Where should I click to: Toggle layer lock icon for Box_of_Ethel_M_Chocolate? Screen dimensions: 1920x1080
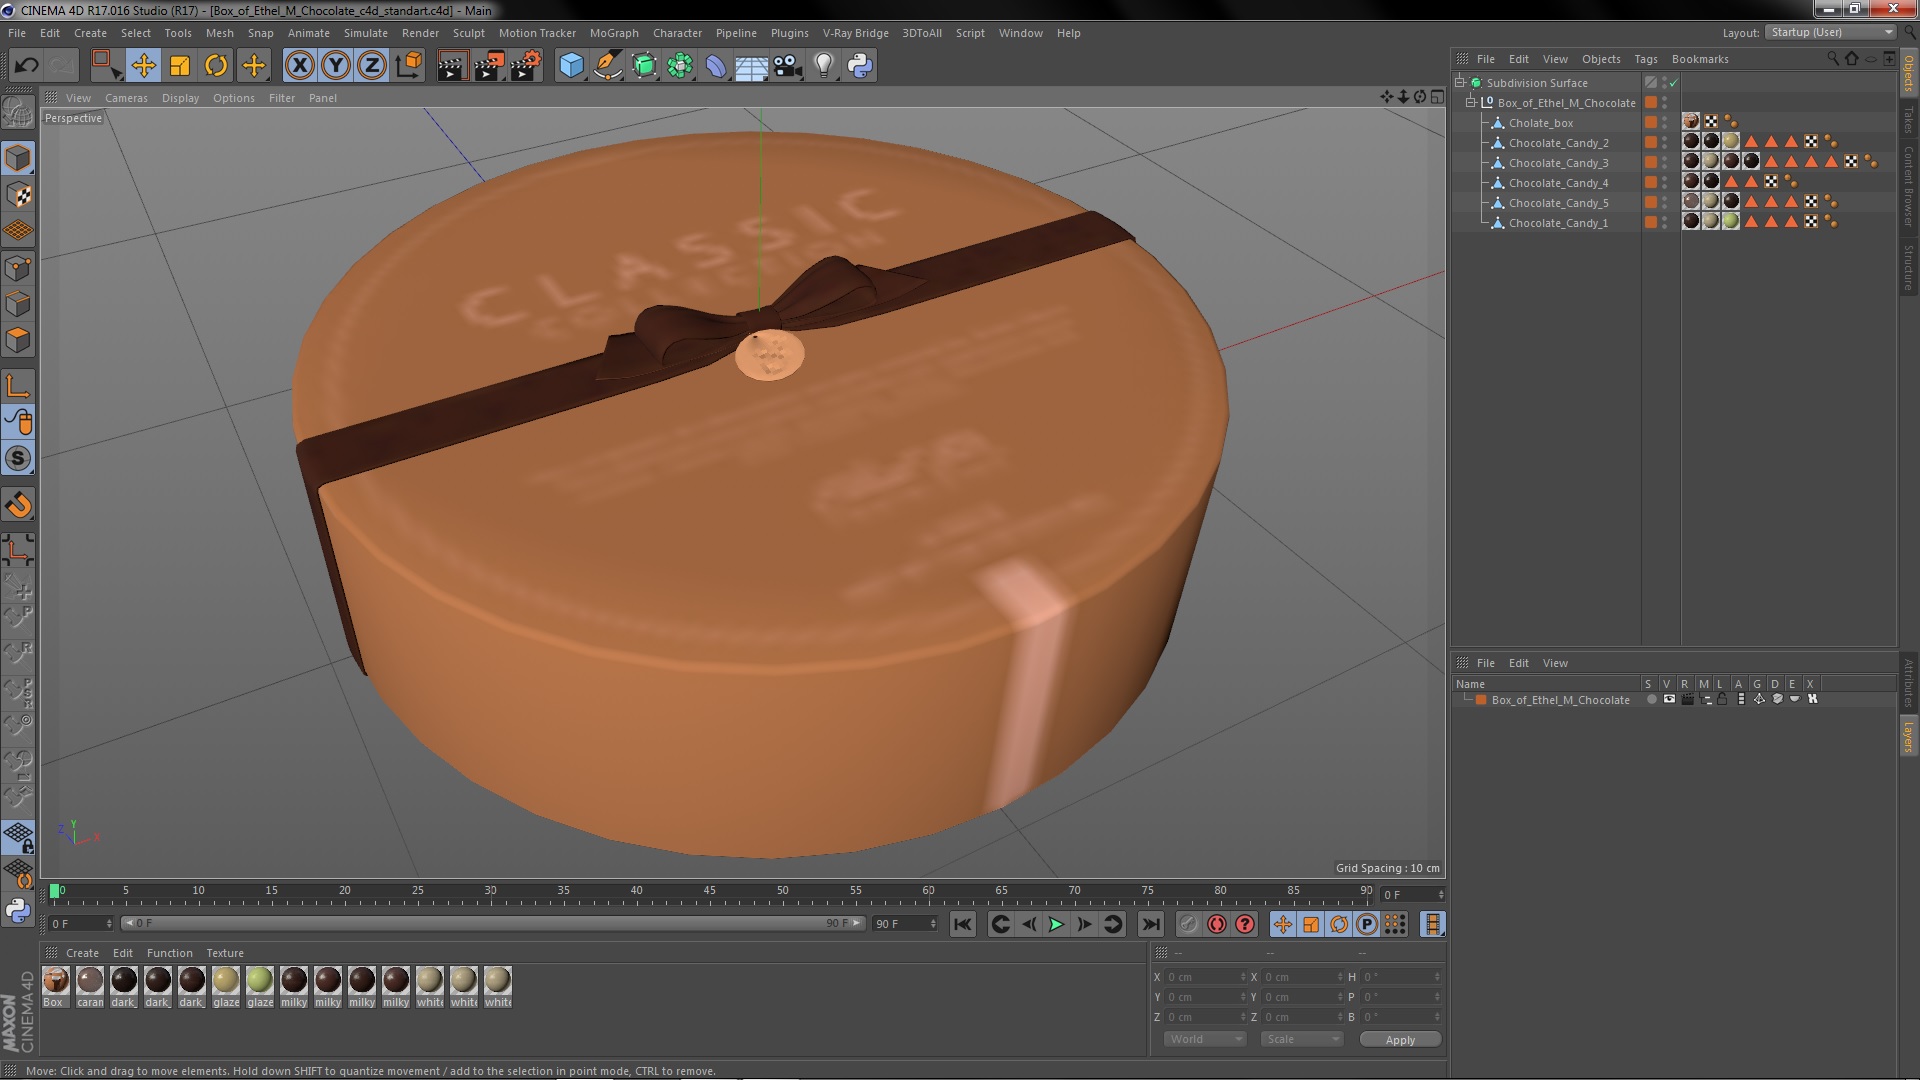tap(1722, 699)
